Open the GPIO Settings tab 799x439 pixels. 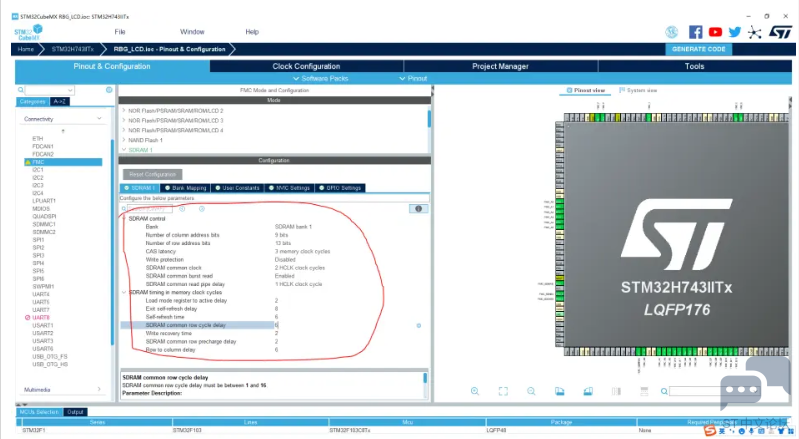(340, 188)
